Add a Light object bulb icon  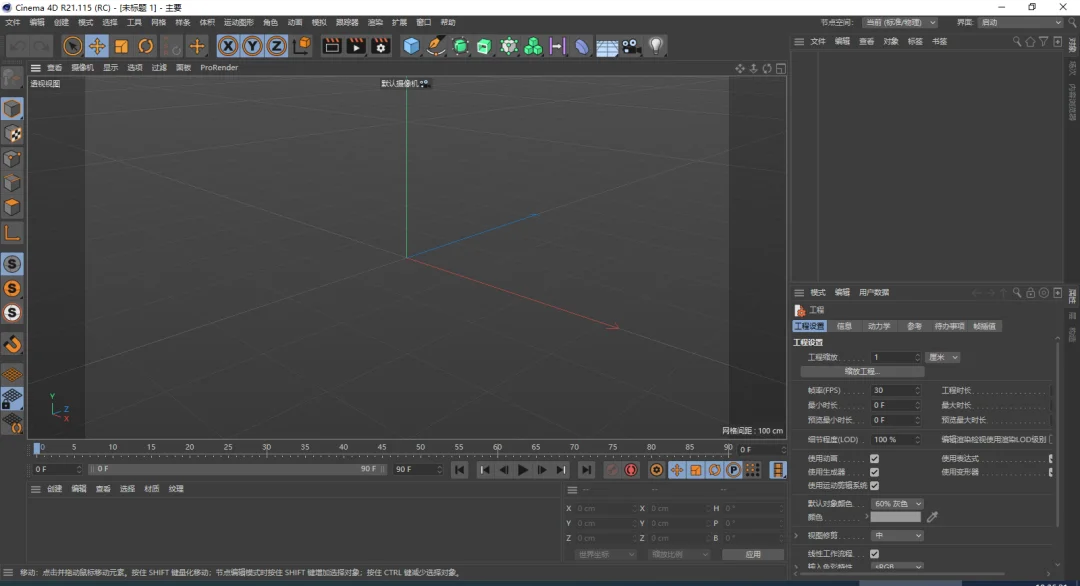pos(656,46)
